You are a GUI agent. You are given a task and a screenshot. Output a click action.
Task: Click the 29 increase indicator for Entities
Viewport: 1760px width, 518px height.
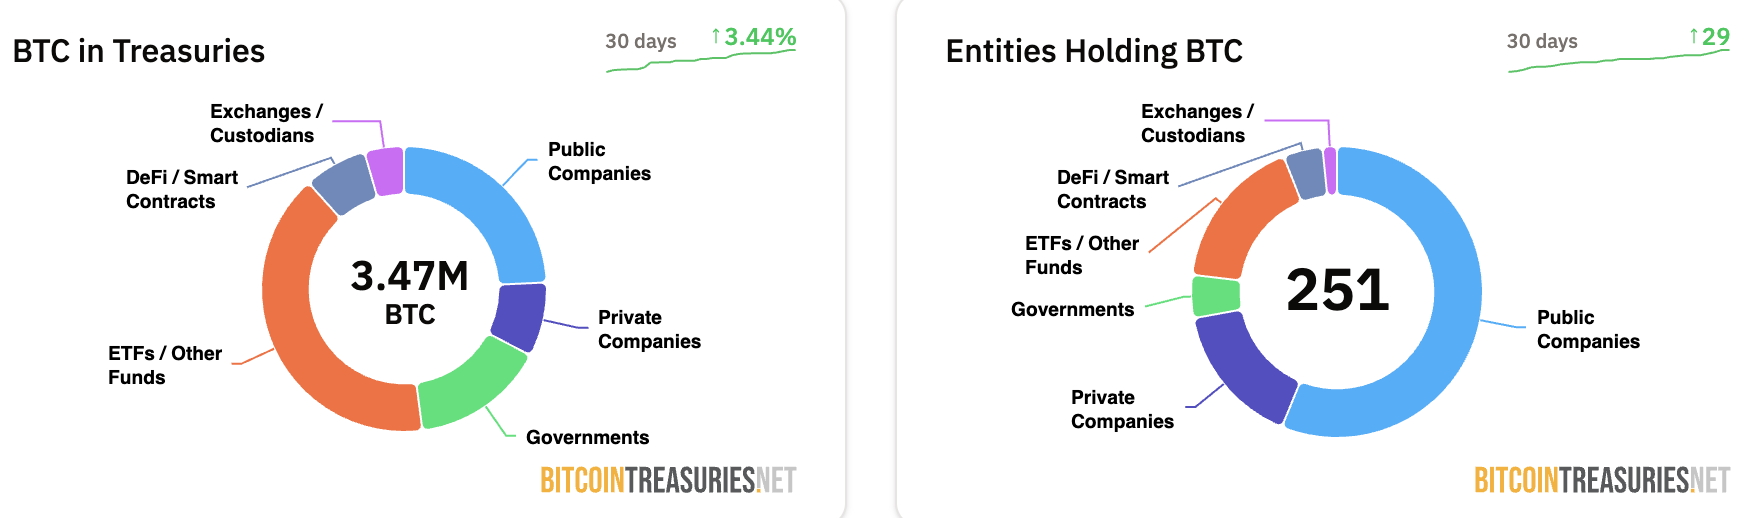(1709, 37)
